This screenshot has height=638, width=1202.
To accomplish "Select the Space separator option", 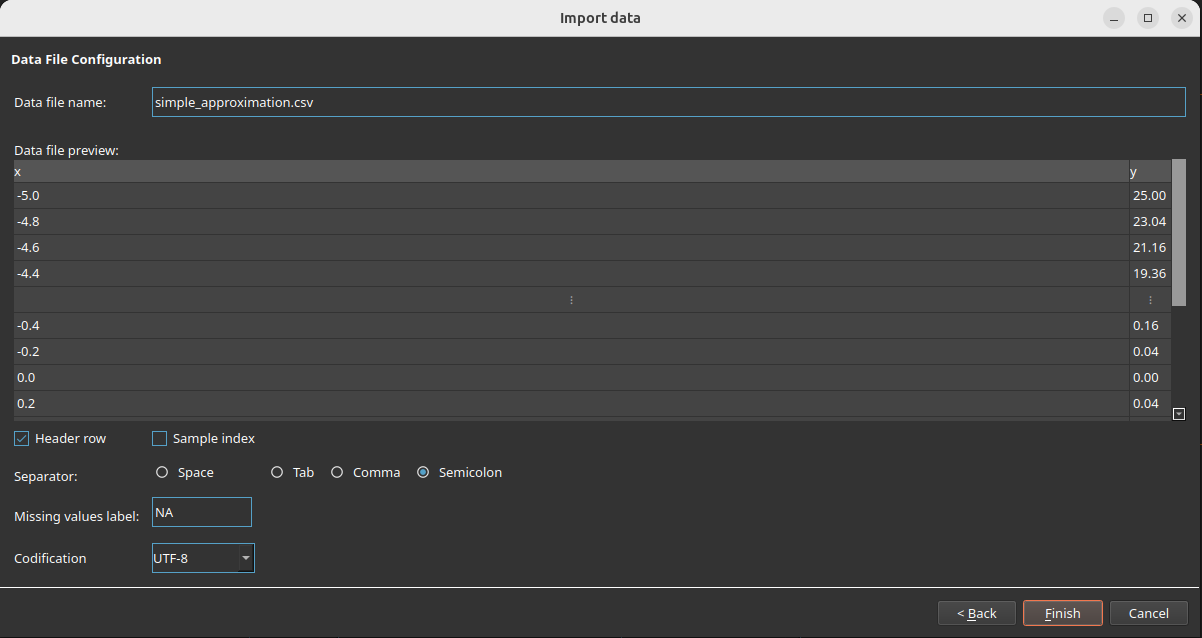I will click(162, 472).
